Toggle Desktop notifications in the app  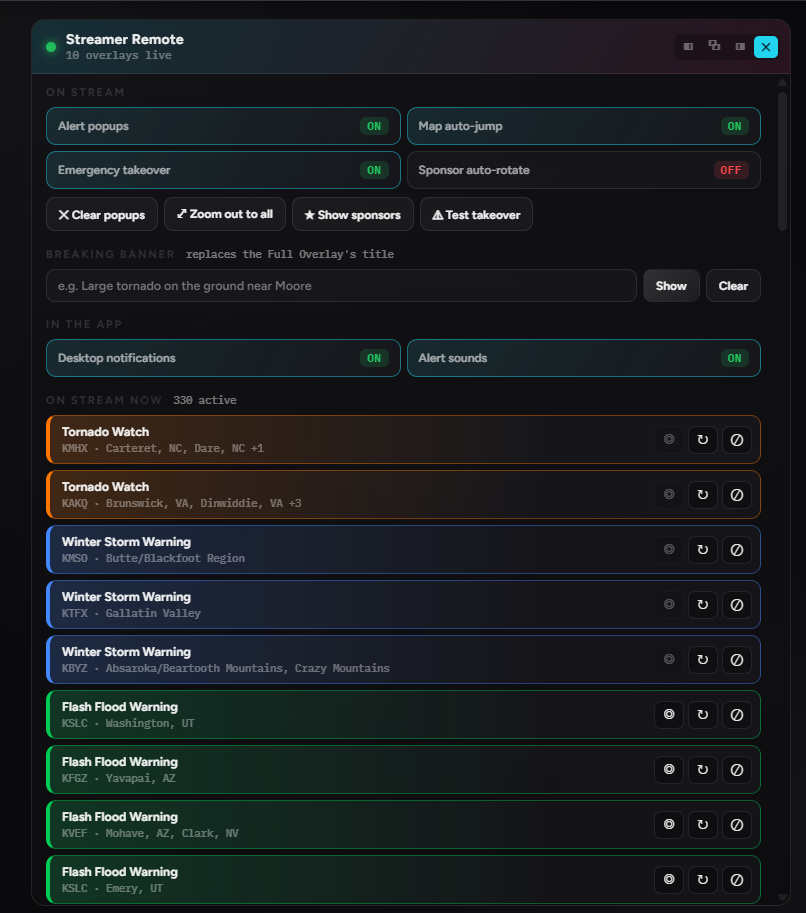pyautogui.click(x=223, y=358)
